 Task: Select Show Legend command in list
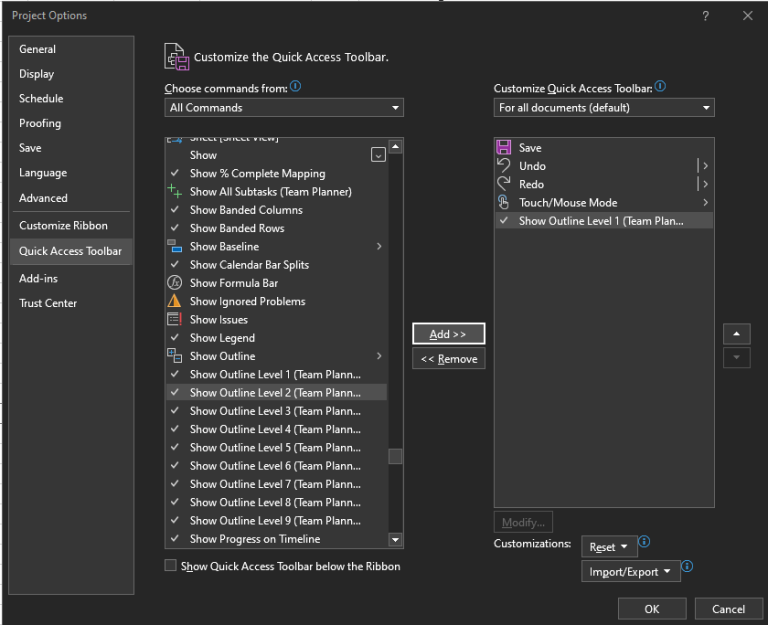(x=222, y=338)
